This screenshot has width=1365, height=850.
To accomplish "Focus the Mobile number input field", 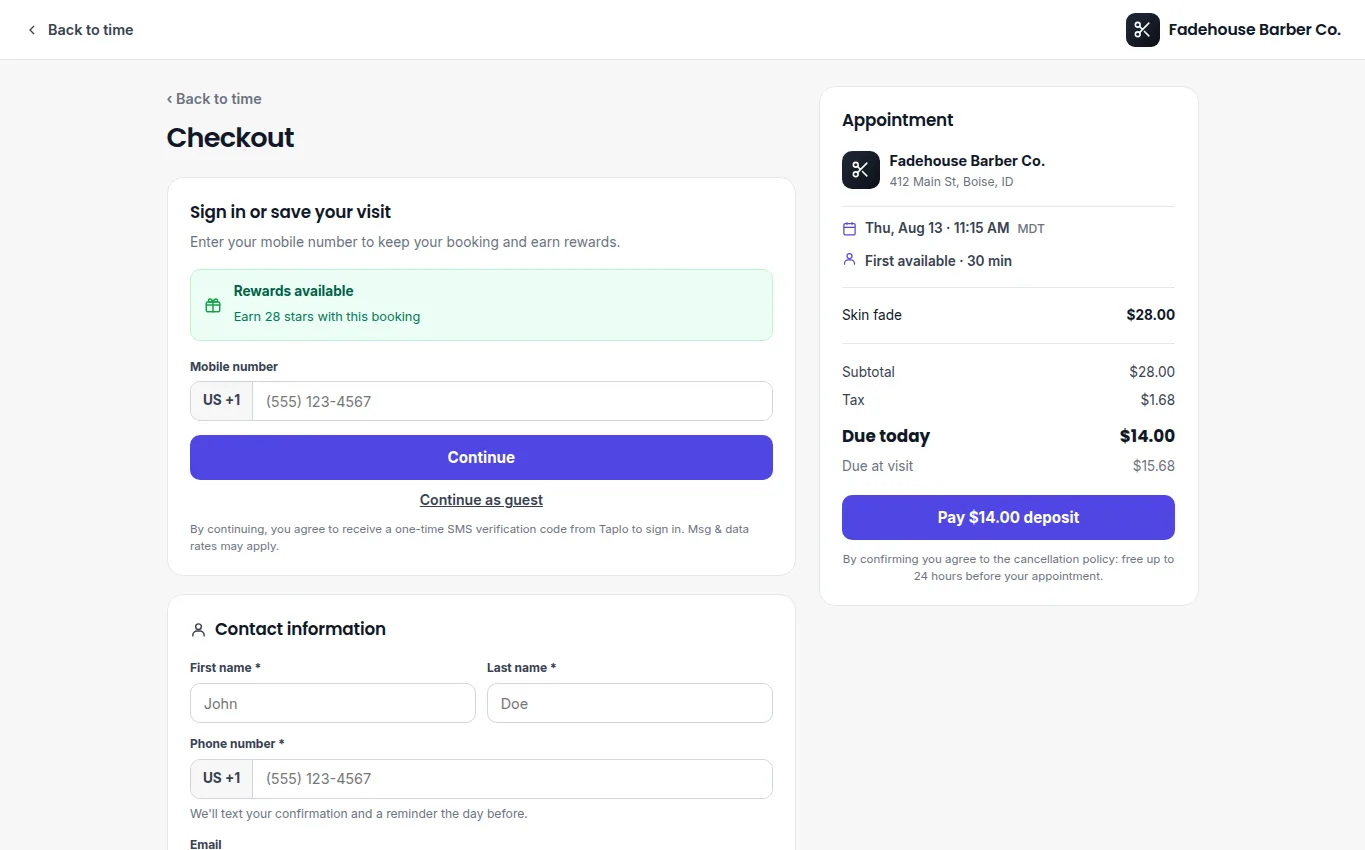I will click(512, 401).
